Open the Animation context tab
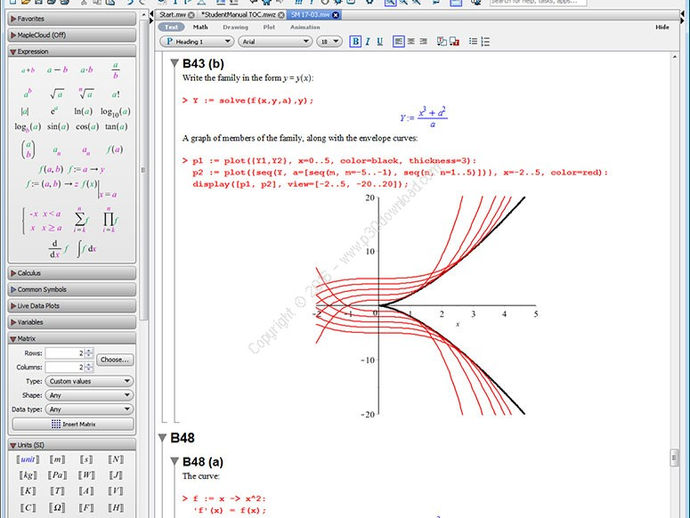690x518 pixels. point(305,27)
